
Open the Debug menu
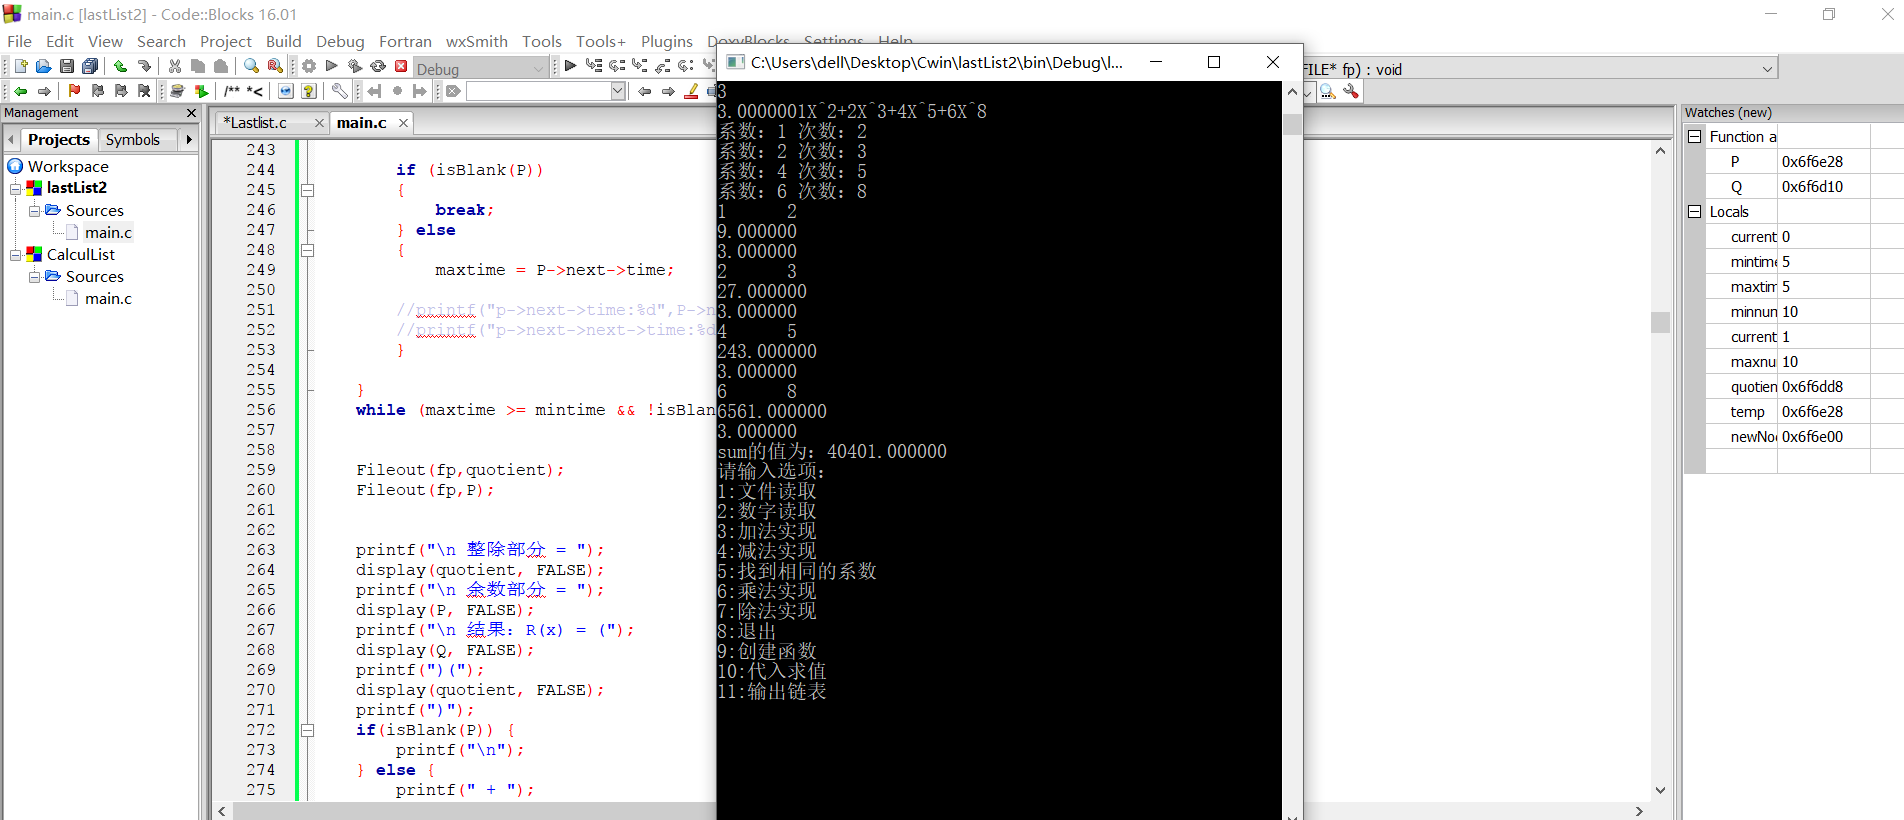pyautogui.click(x=340, y=41)
